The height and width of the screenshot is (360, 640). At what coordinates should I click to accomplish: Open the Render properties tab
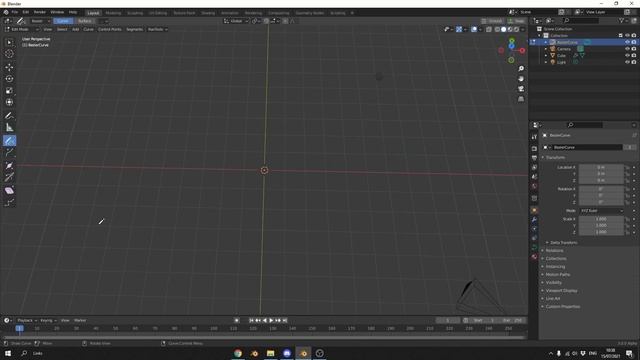534,149
